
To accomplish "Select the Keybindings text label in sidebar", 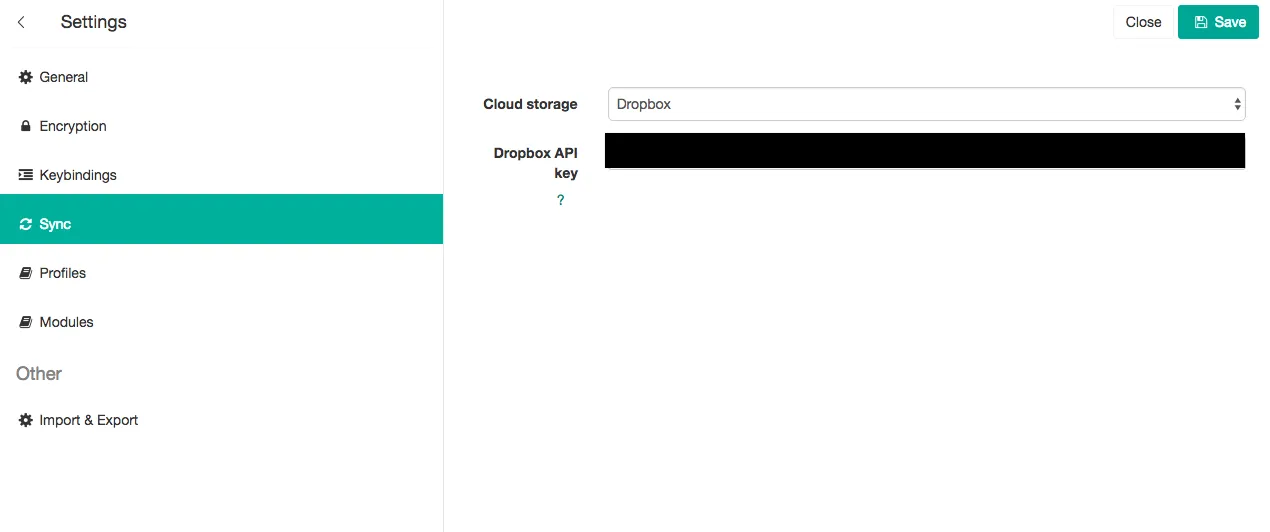I will point(78,175).
